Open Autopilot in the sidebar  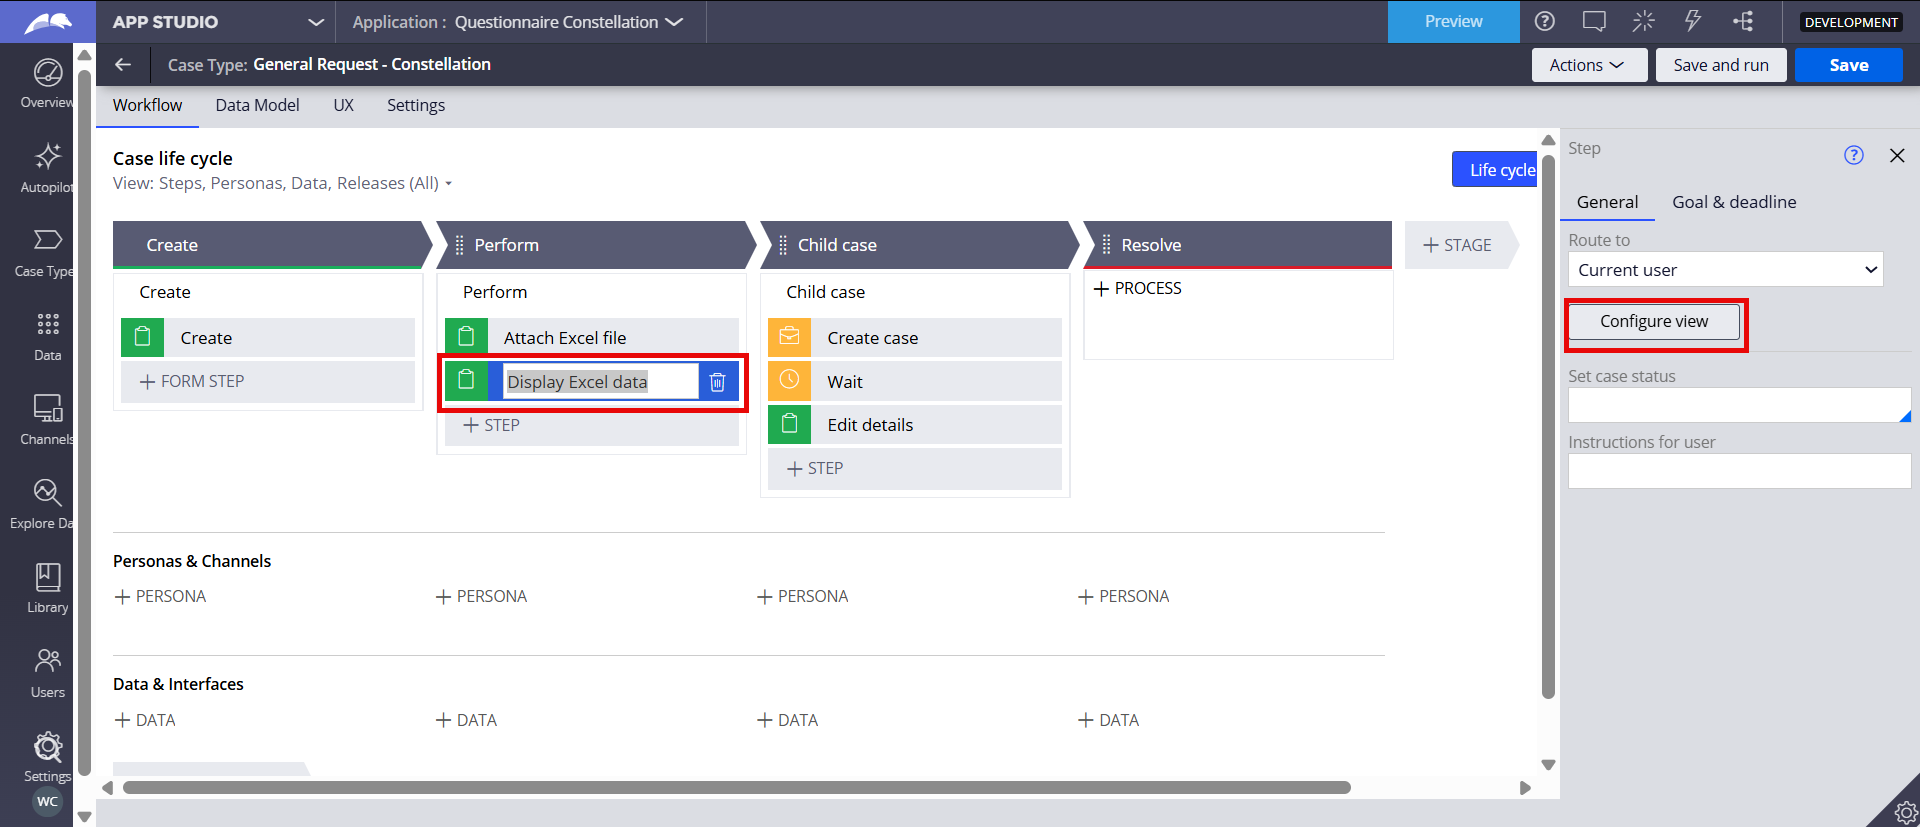[x=47, y=168]
